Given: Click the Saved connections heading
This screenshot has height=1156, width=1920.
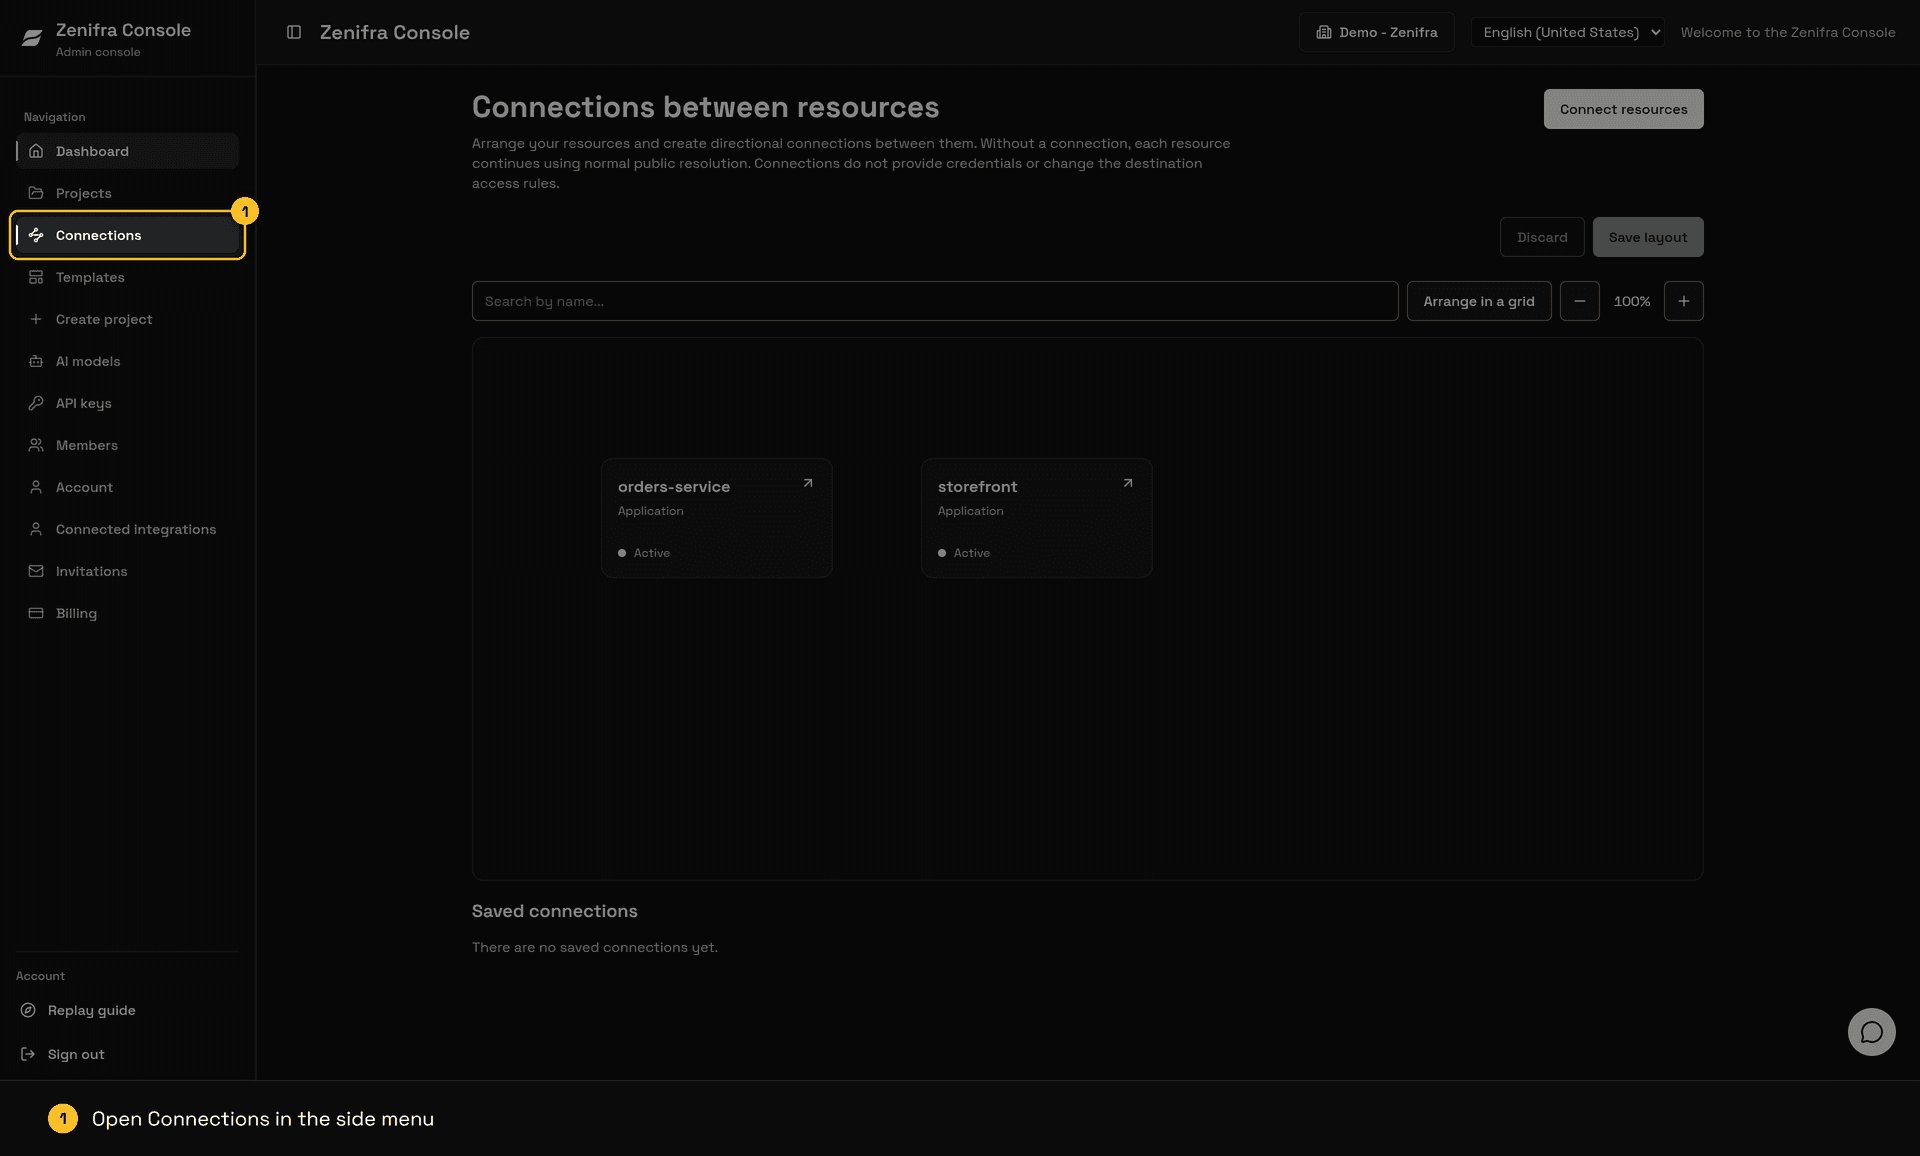Looking at the screenshot, I should [555, 911].
